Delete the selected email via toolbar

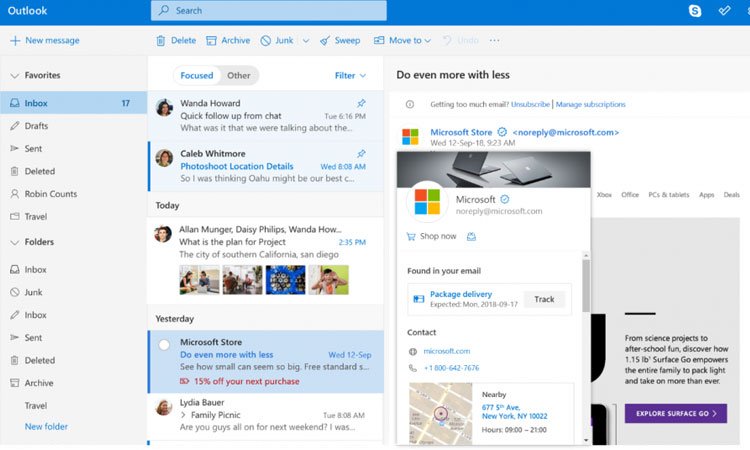tap(176, 41)
